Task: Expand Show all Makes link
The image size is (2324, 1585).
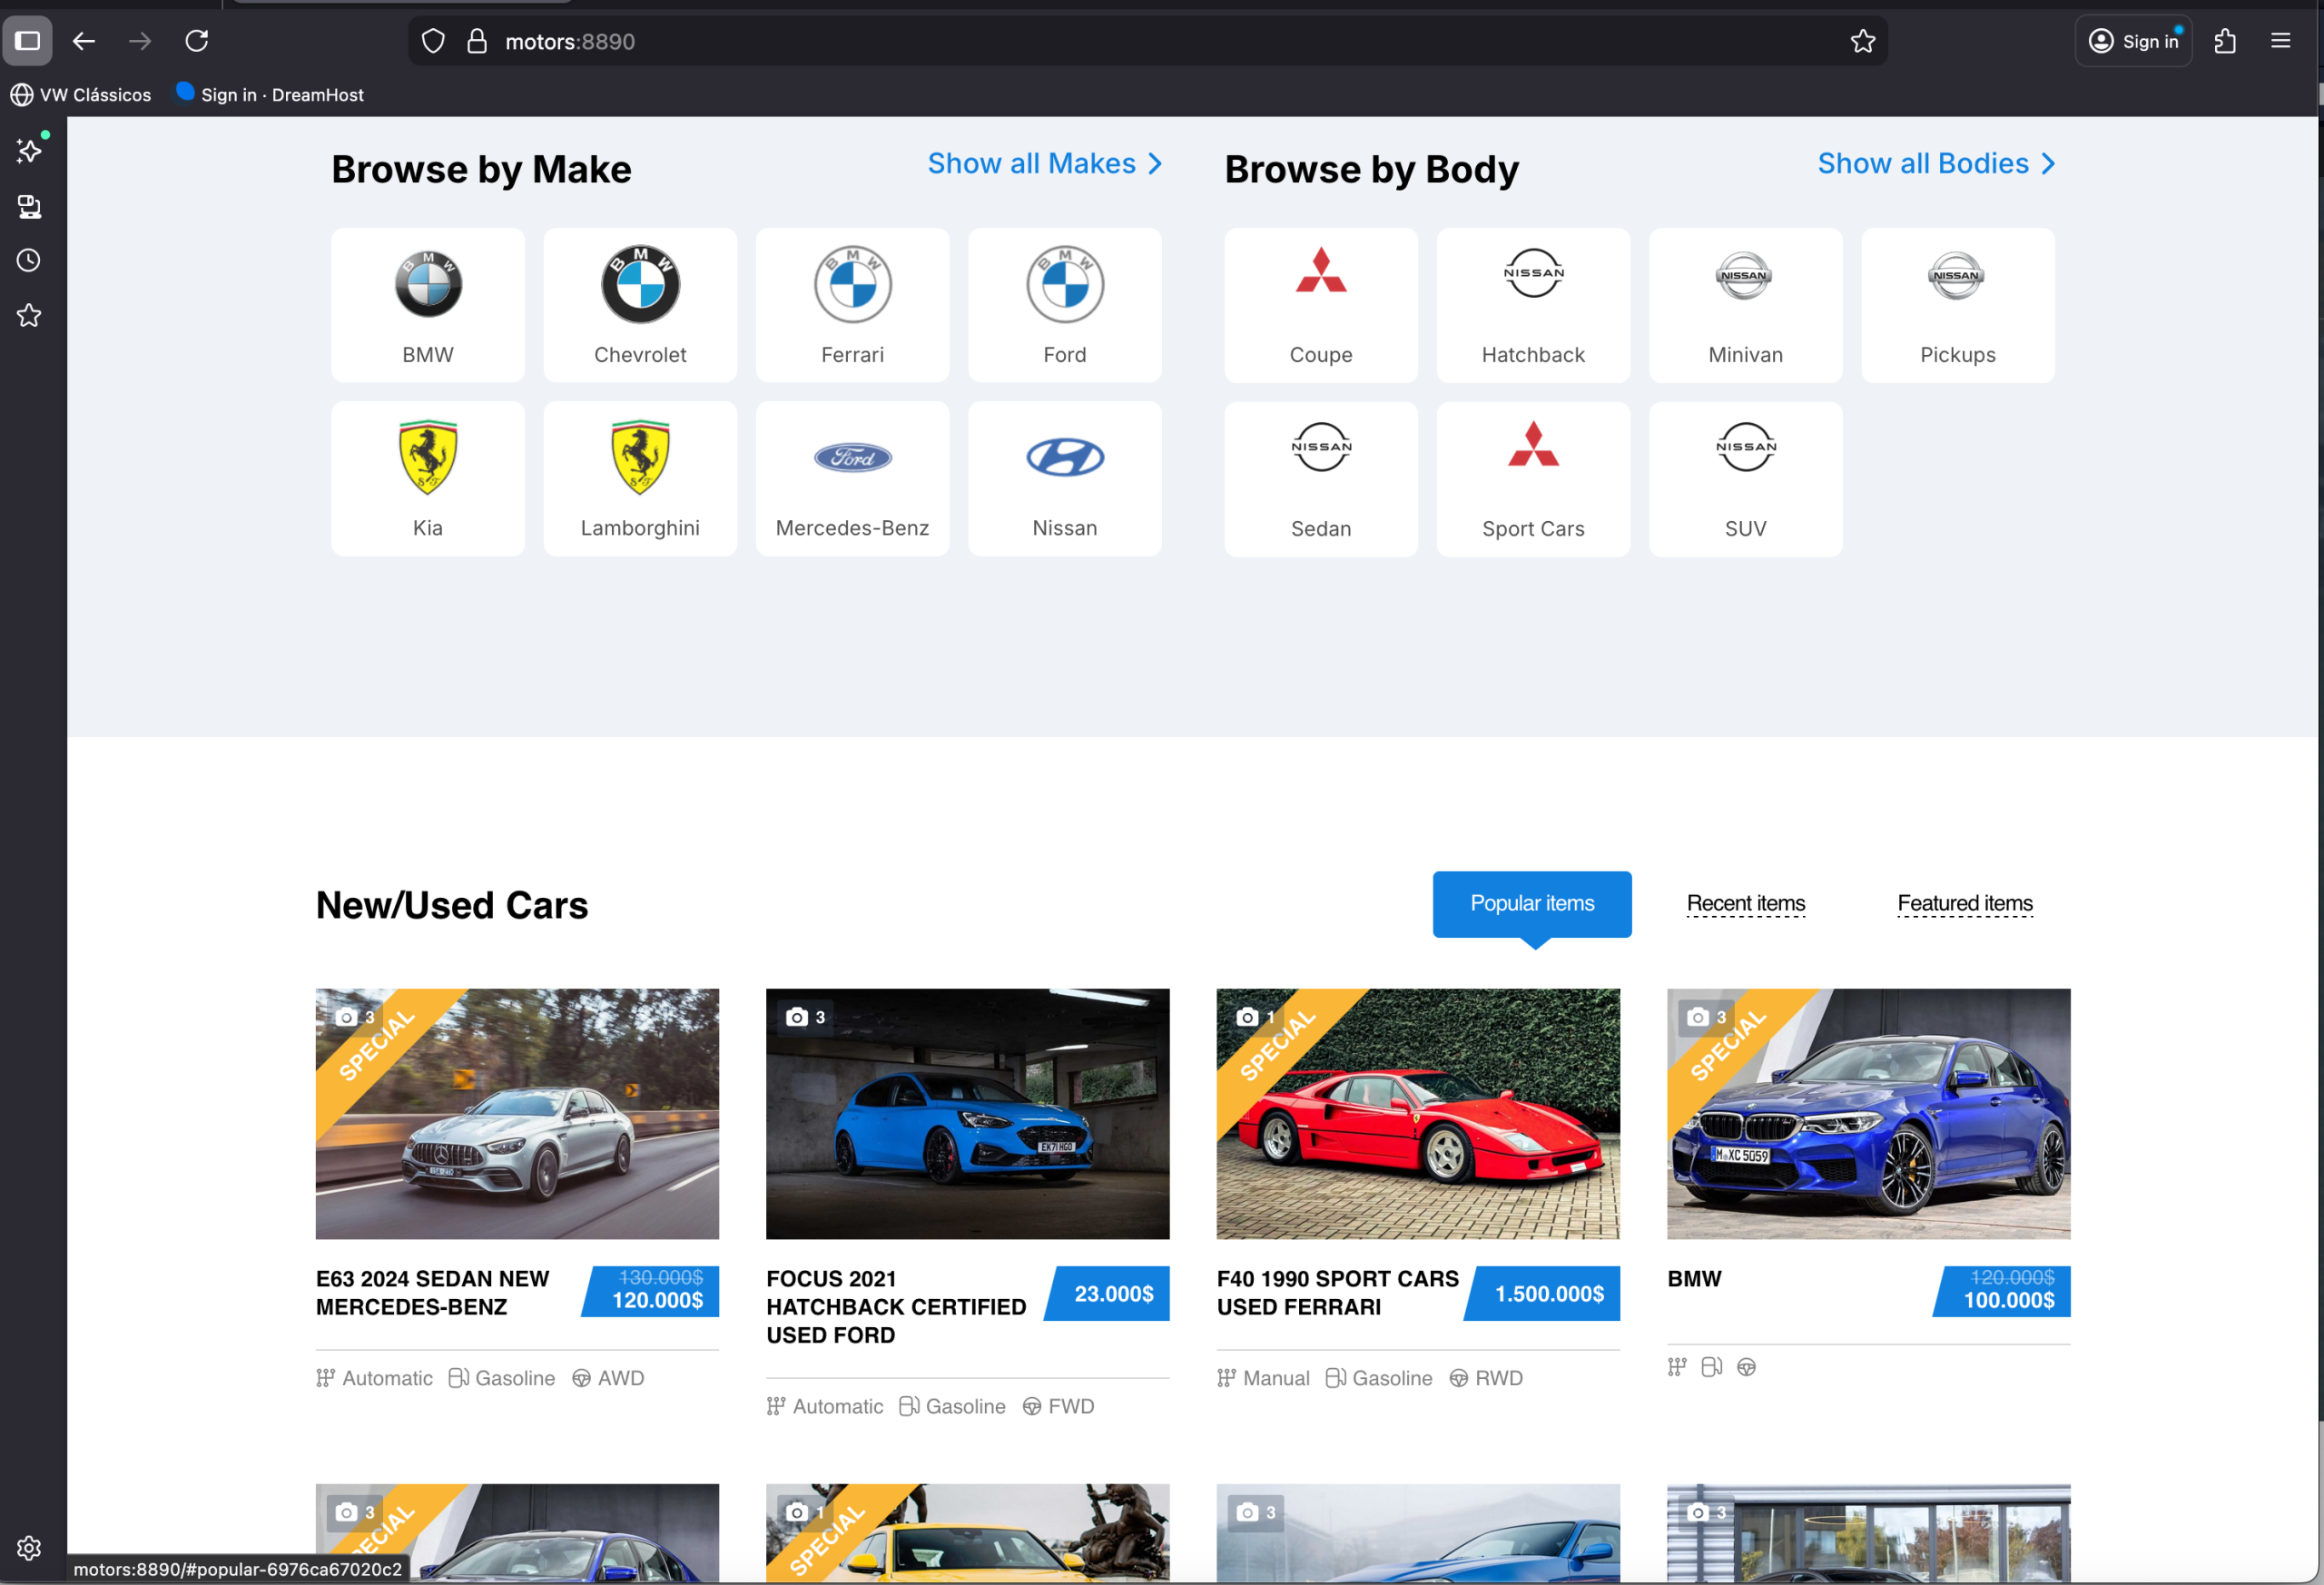Action: (1044, 163)
